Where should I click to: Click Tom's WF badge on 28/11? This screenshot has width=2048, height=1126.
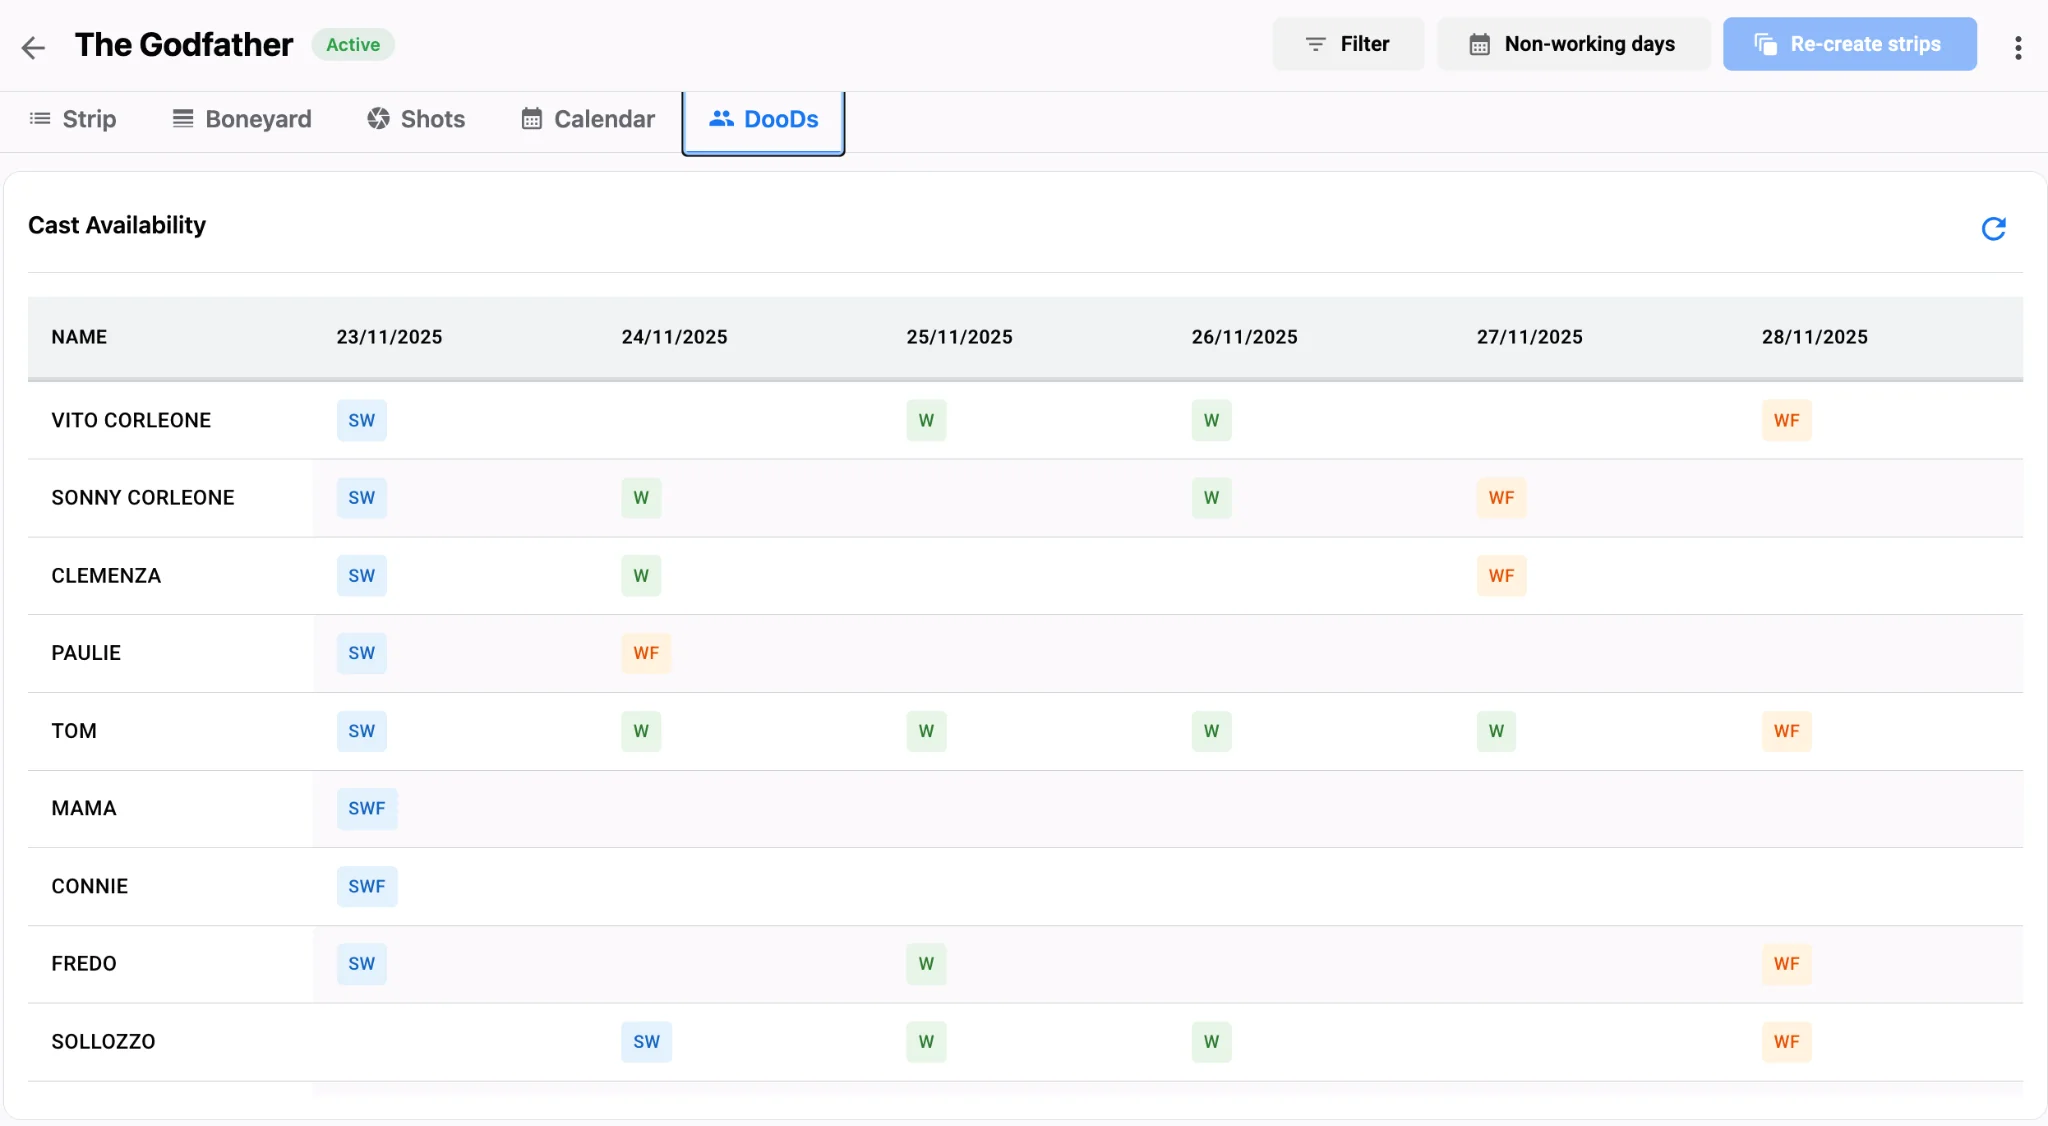1786,731
